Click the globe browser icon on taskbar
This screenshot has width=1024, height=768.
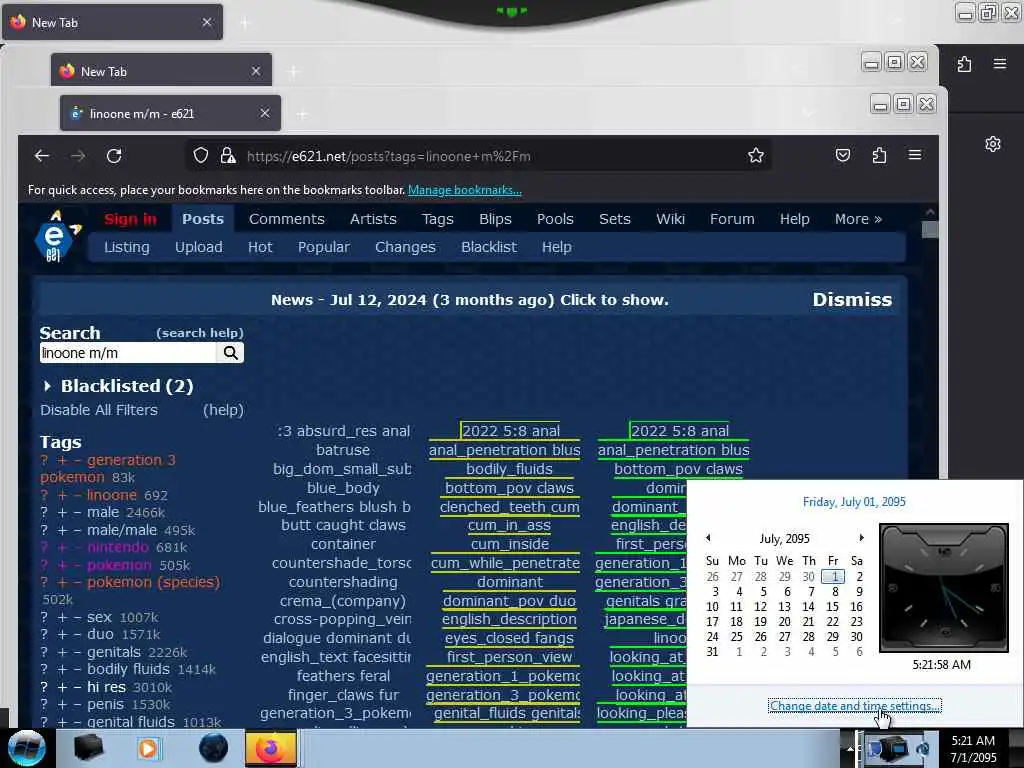pyautogui.click(x=214, y=748)
